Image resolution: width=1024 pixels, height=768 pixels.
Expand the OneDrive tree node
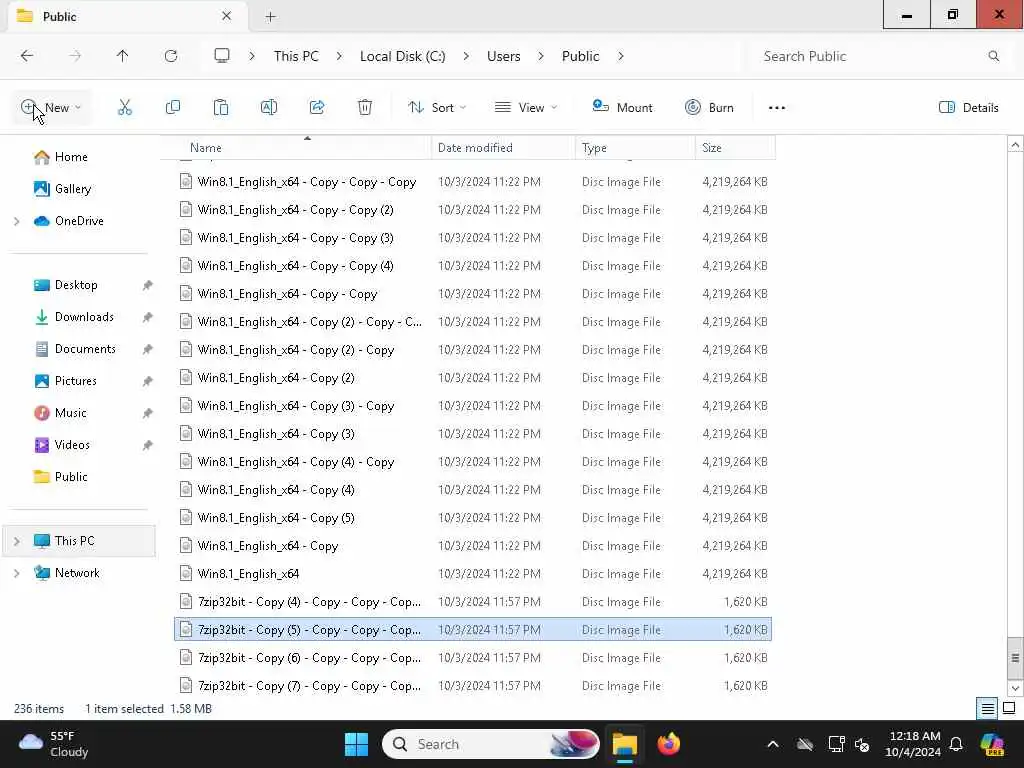pos(17,221)
